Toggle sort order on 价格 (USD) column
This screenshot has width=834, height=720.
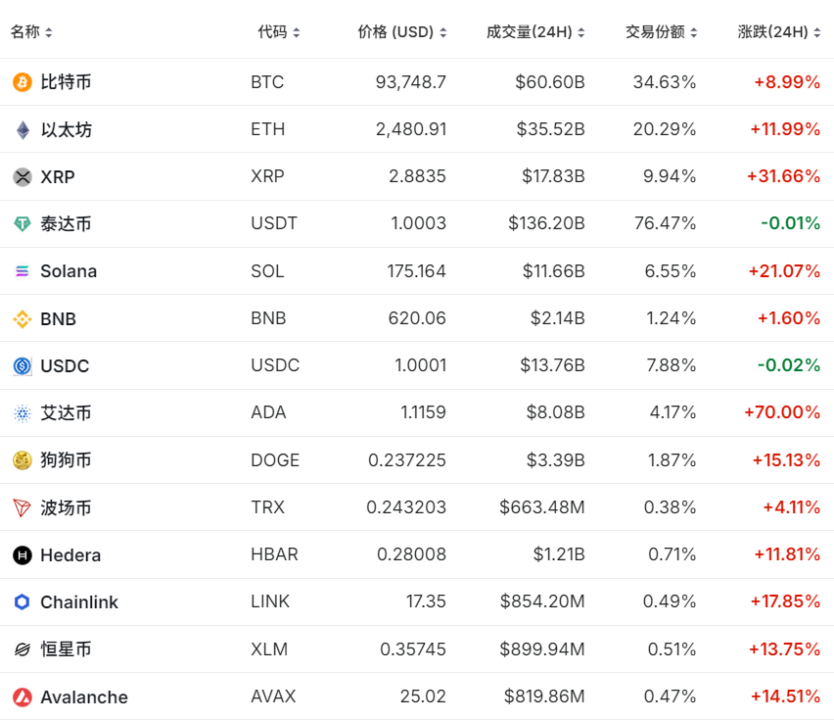pos(443,31)
